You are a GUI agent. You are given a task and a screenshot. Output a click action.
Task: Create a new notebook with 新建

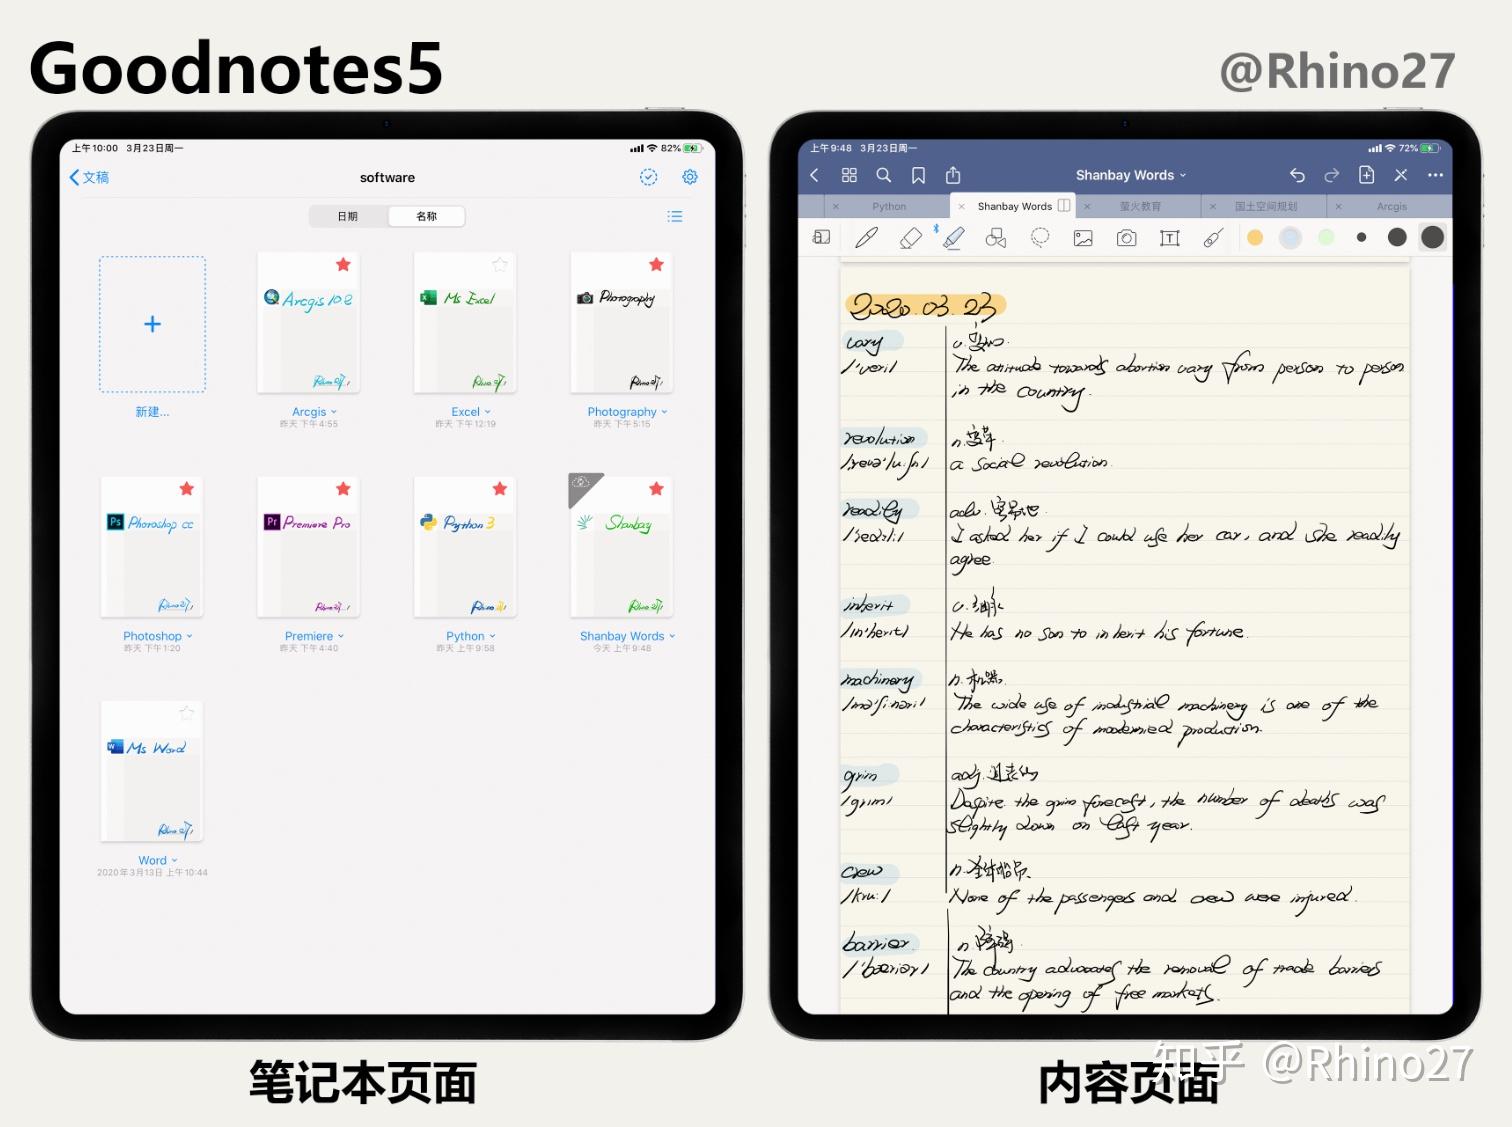point(152,323)
